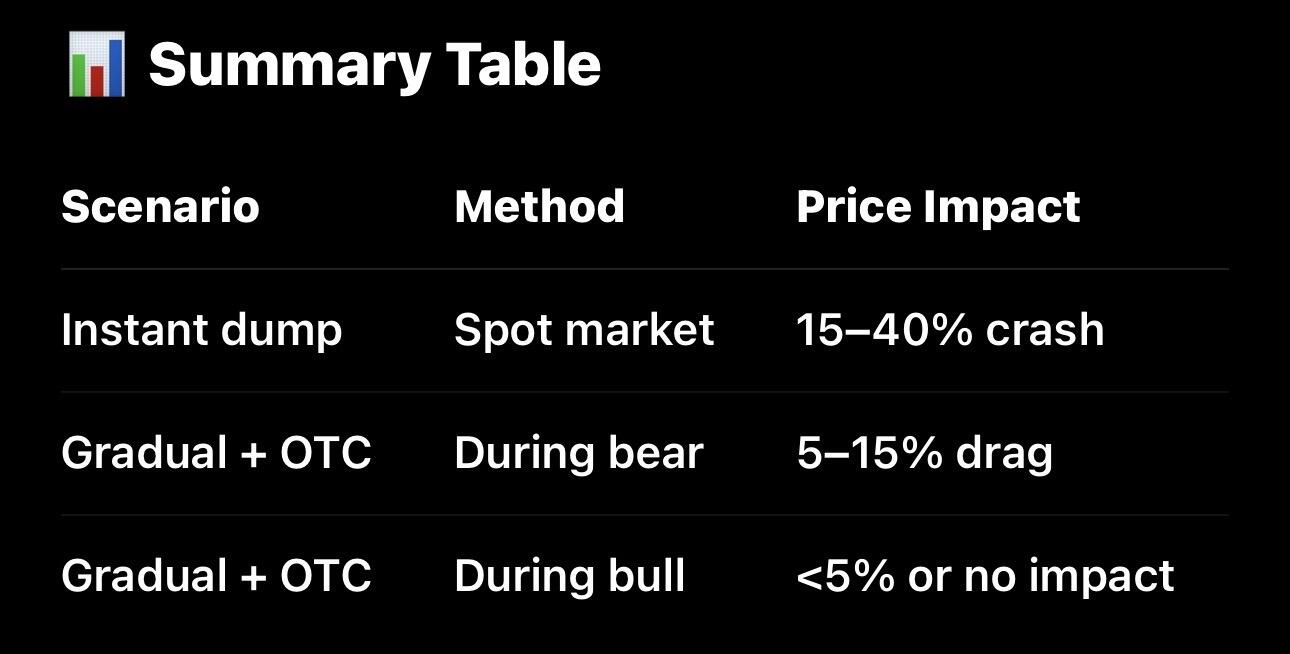Click the 15–40% crash cell
This screenshot has width=1290, height=654.
pyautogui.click(x=950, y=330)
